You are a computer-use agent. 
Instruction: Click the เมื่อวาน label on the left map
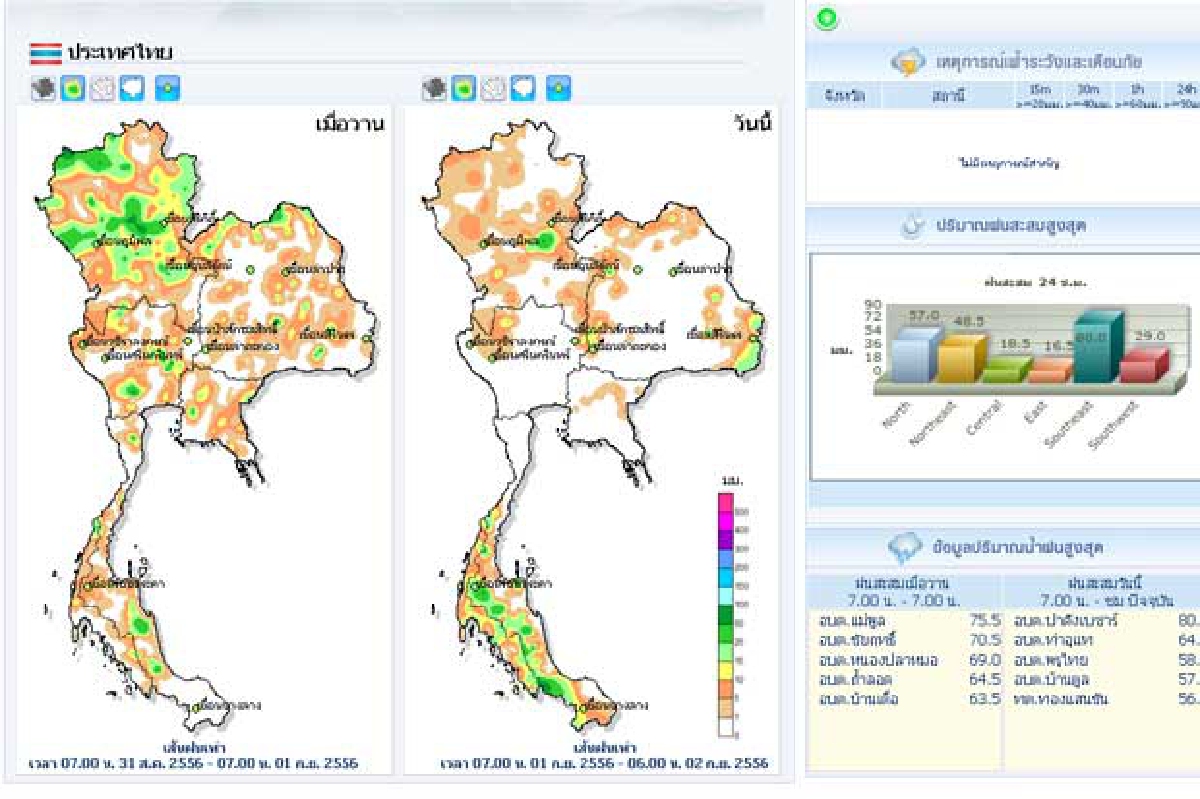(350, 124)
